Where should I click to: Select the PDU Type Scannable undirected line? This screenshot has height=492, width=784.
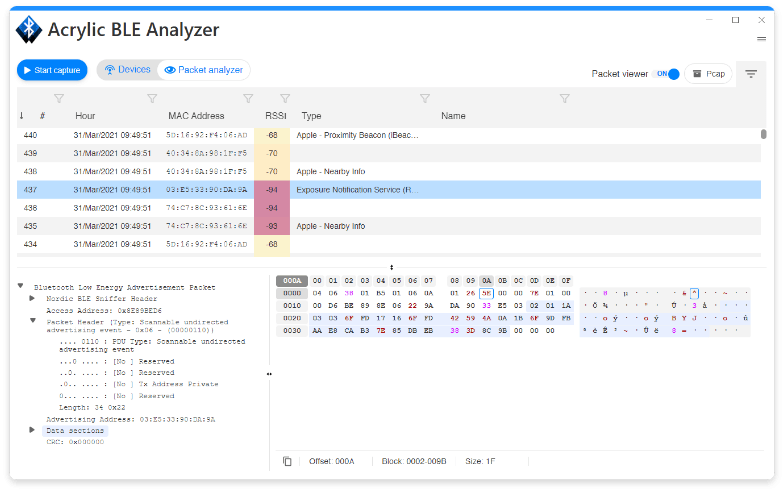(152, 346)
